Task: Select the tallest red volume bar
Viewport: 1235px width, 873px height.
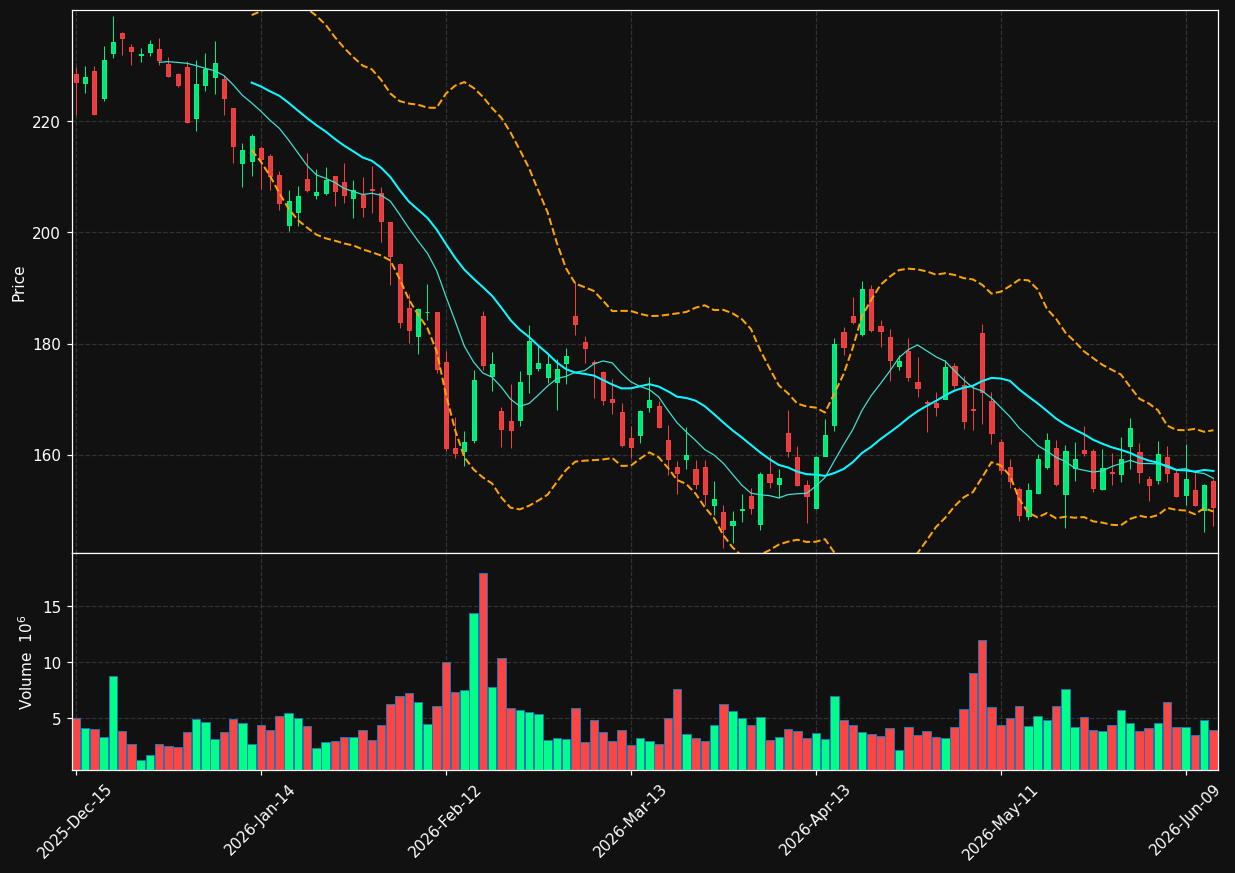Action: click(483, 672)
